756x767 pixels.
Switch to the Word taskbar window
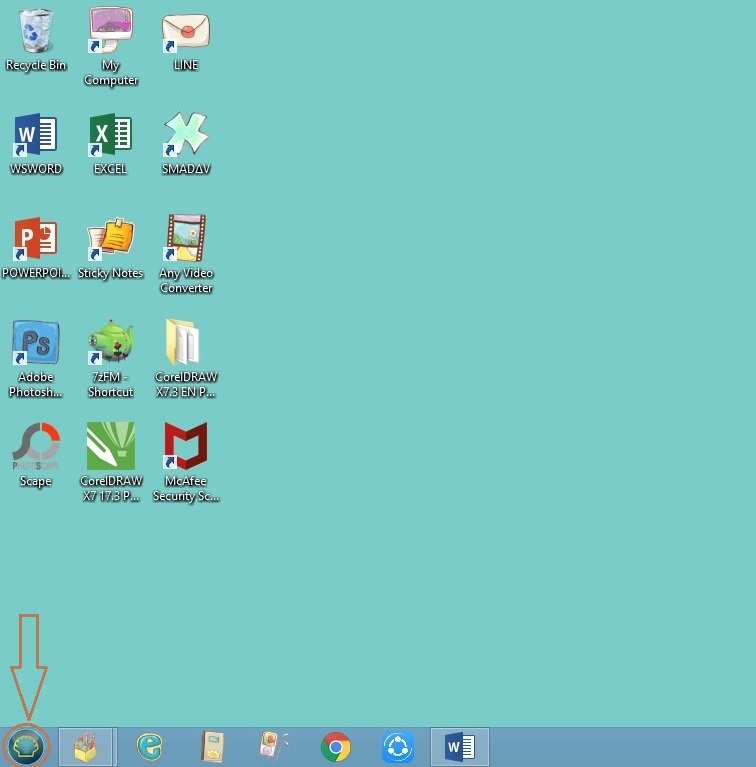459,747
